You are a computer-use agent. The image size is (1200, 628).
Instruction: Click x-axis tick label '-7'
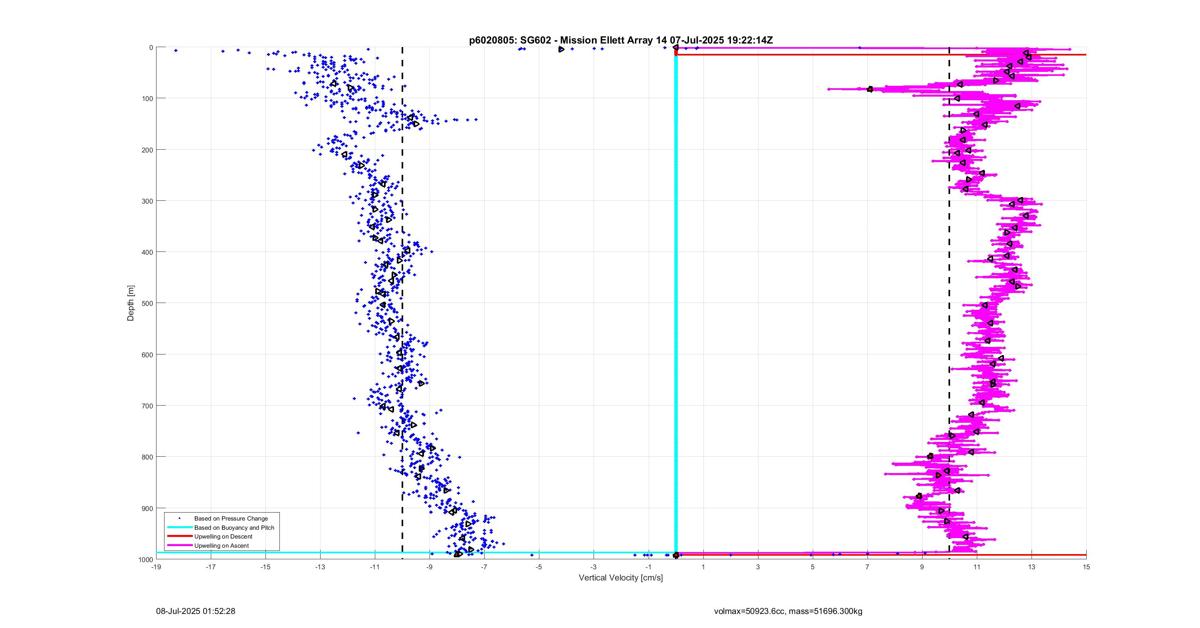[484, 567]
